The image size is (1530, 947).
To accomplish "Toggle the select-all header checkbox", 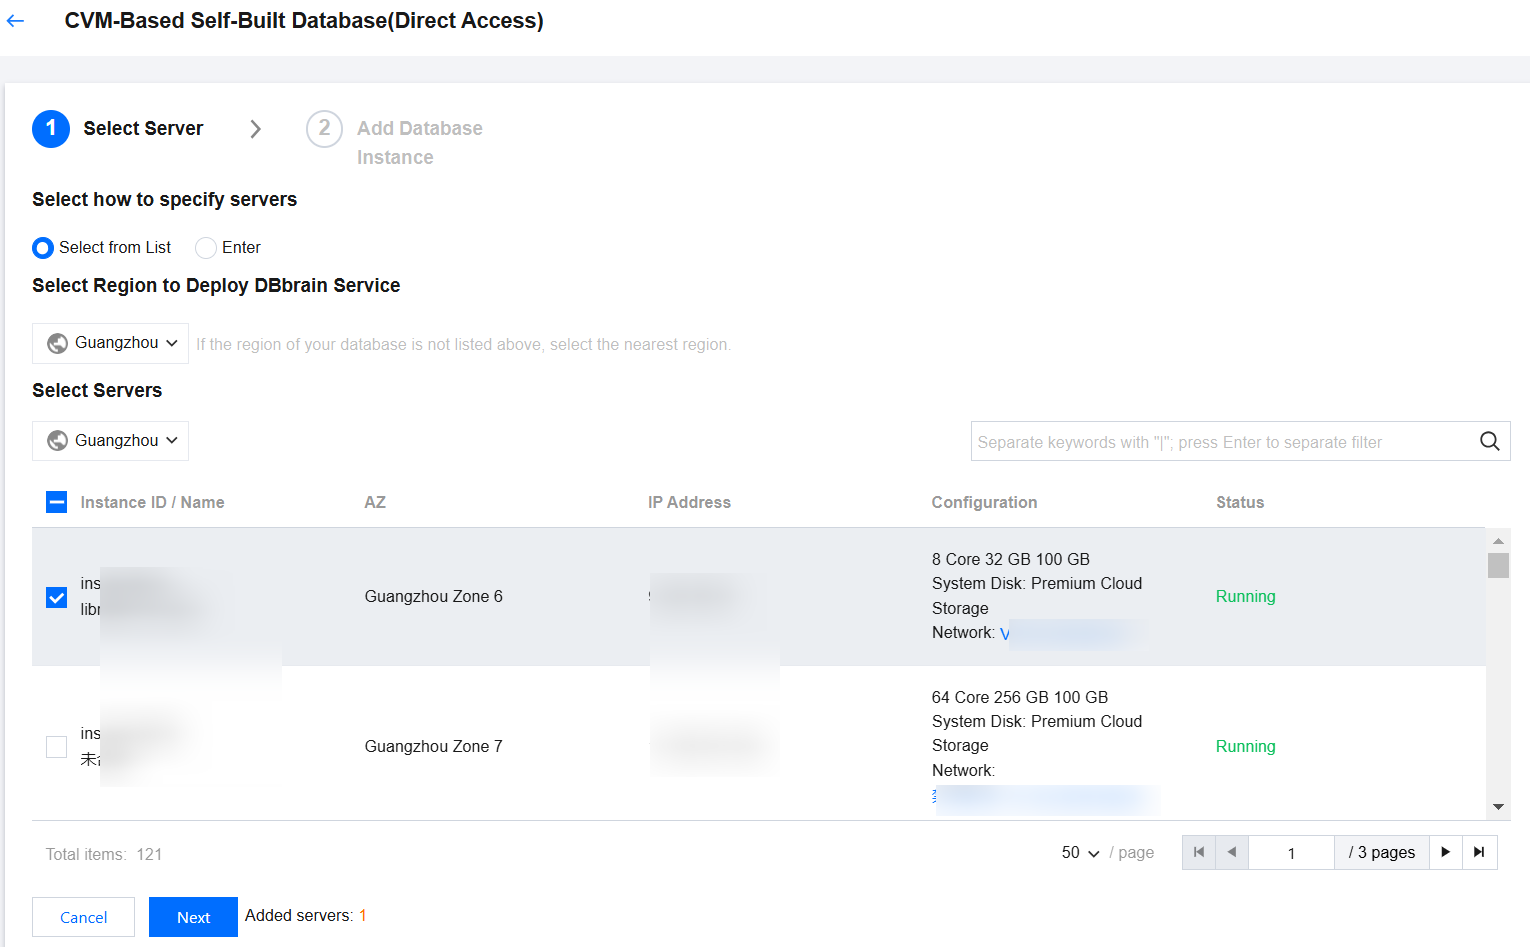I will coord(57,502).
